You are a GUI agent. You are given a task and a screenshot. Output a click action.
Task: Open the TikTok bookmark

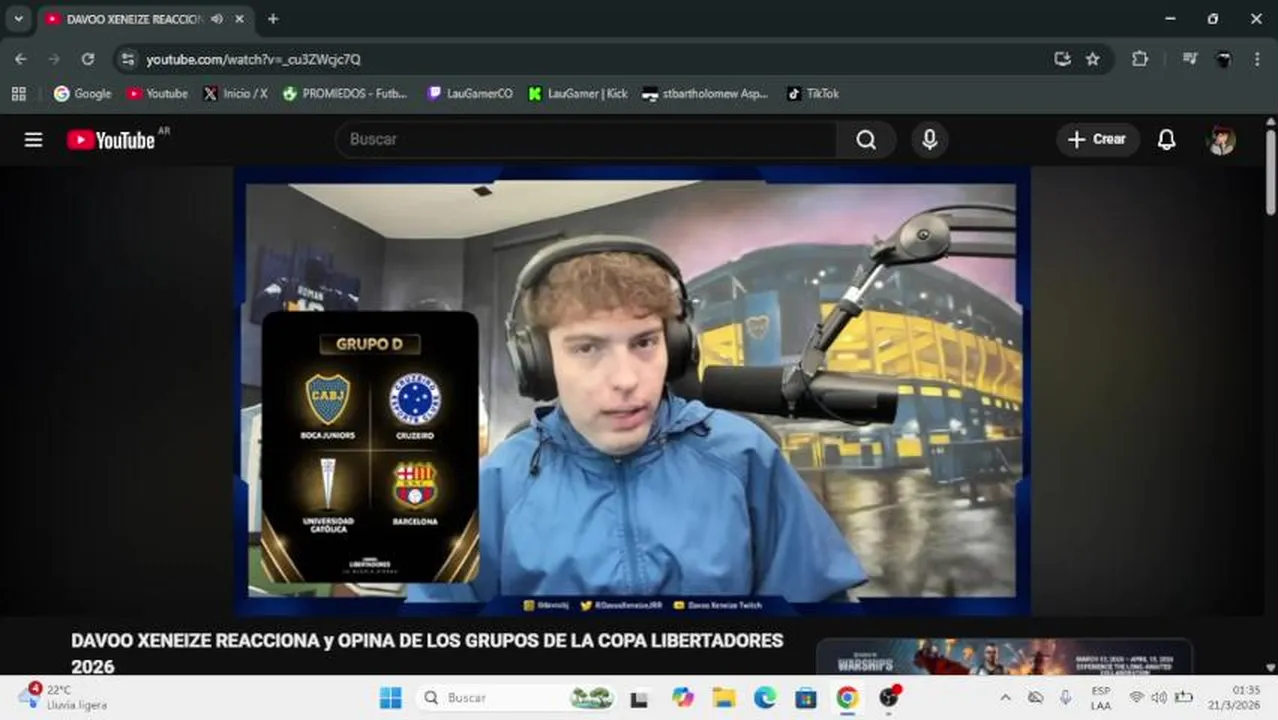[813, 93]
